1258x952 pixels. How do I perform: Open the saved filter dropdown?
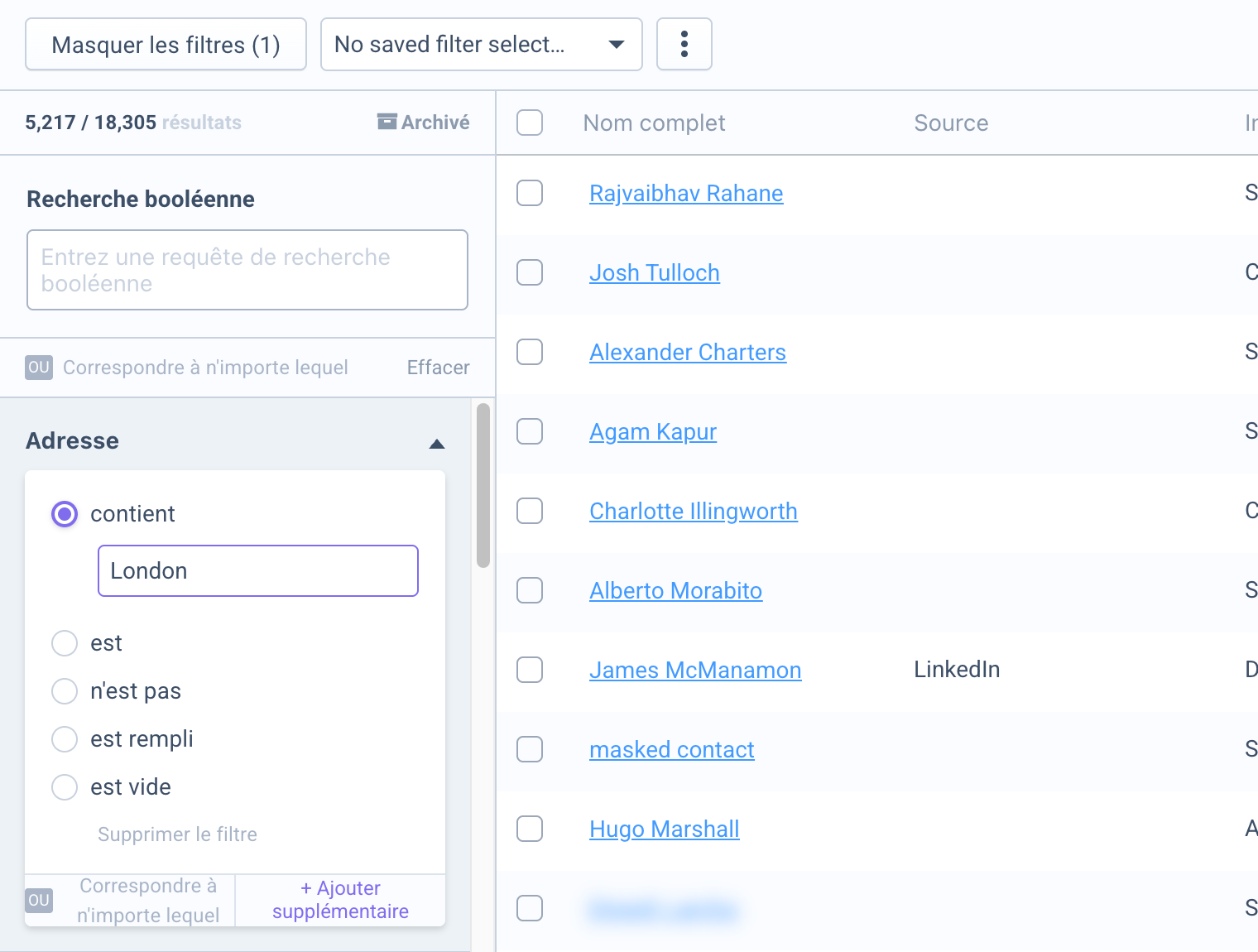[481, 44]
